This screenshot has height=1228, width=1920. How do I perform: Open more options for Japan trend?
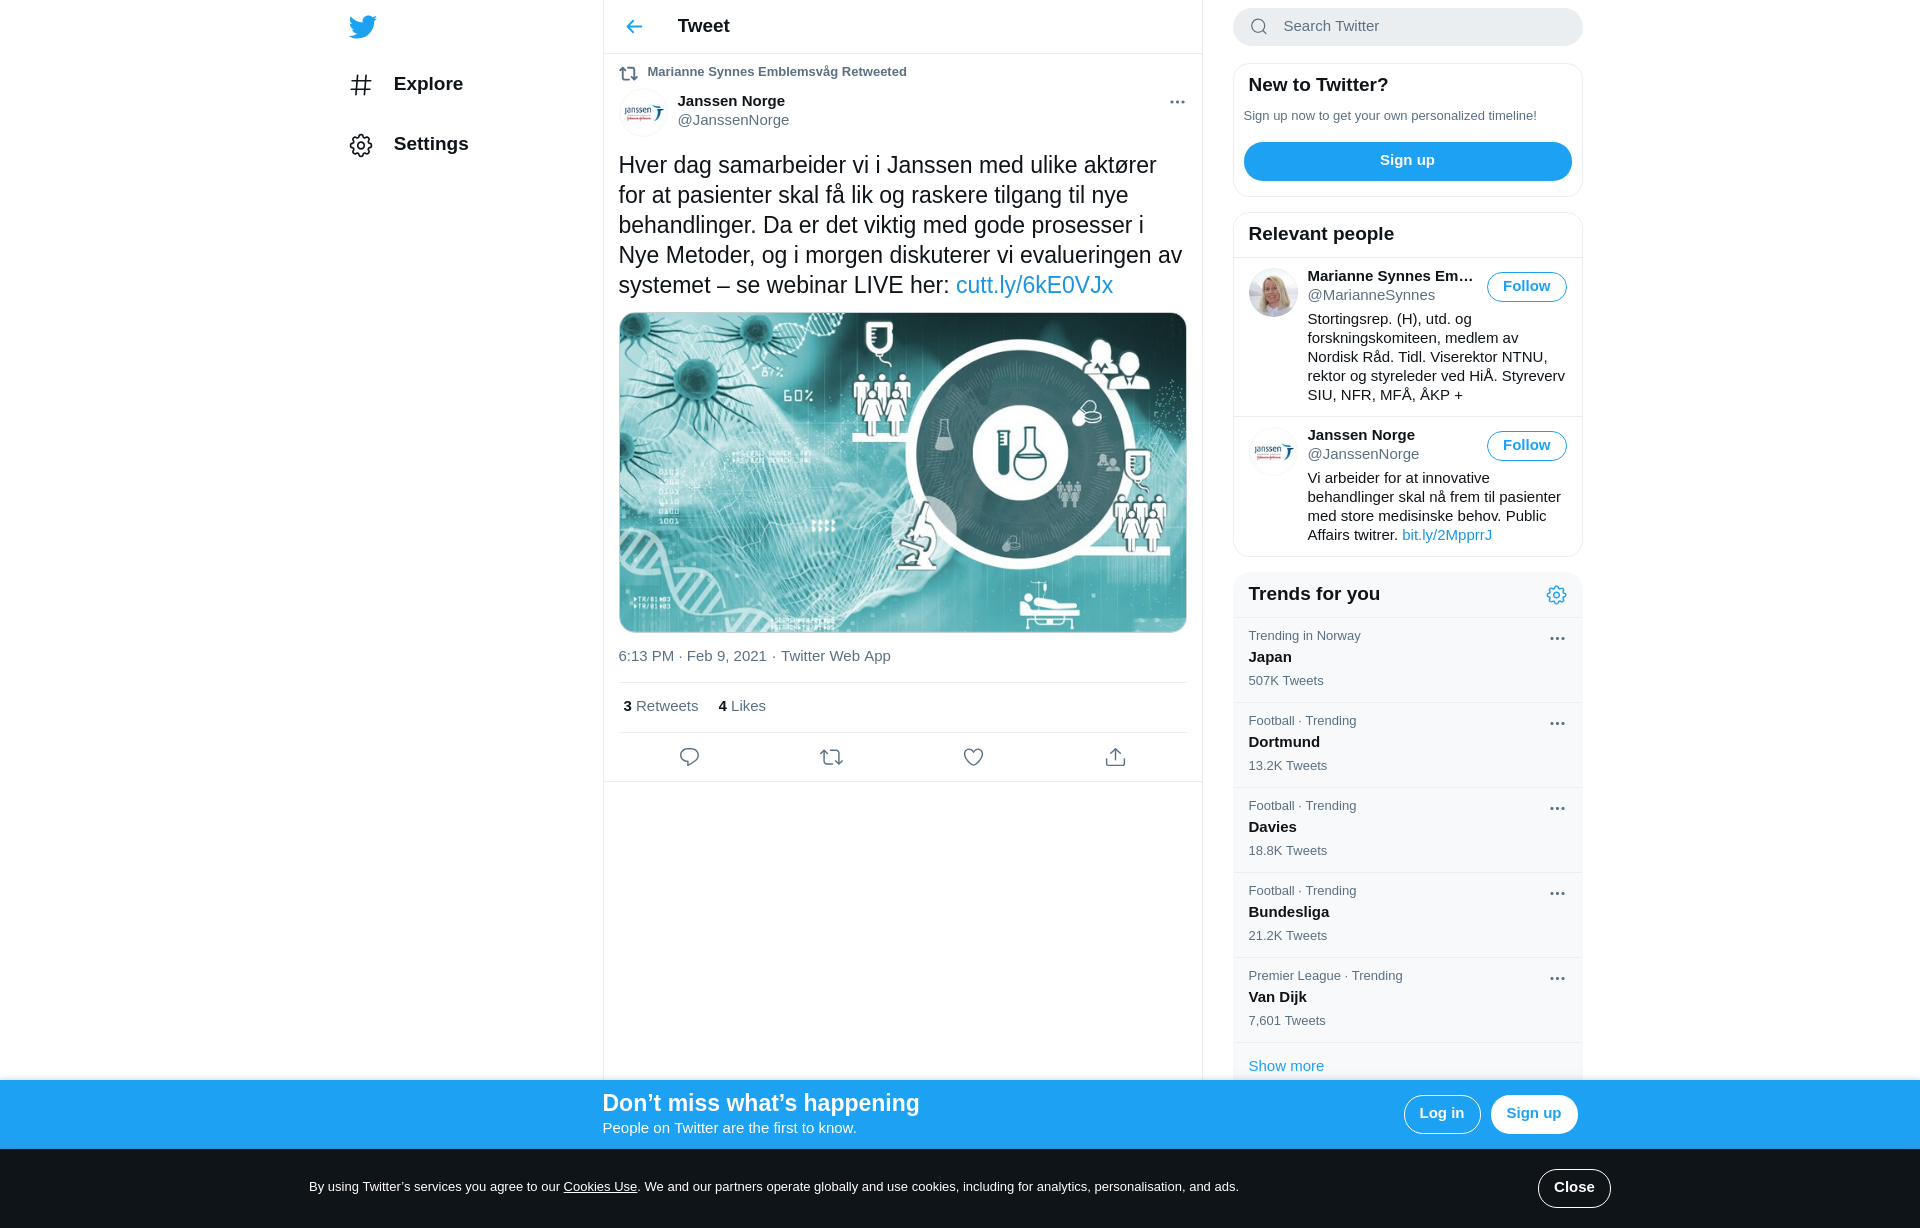pyautogui.click(x=1557, y=638)
